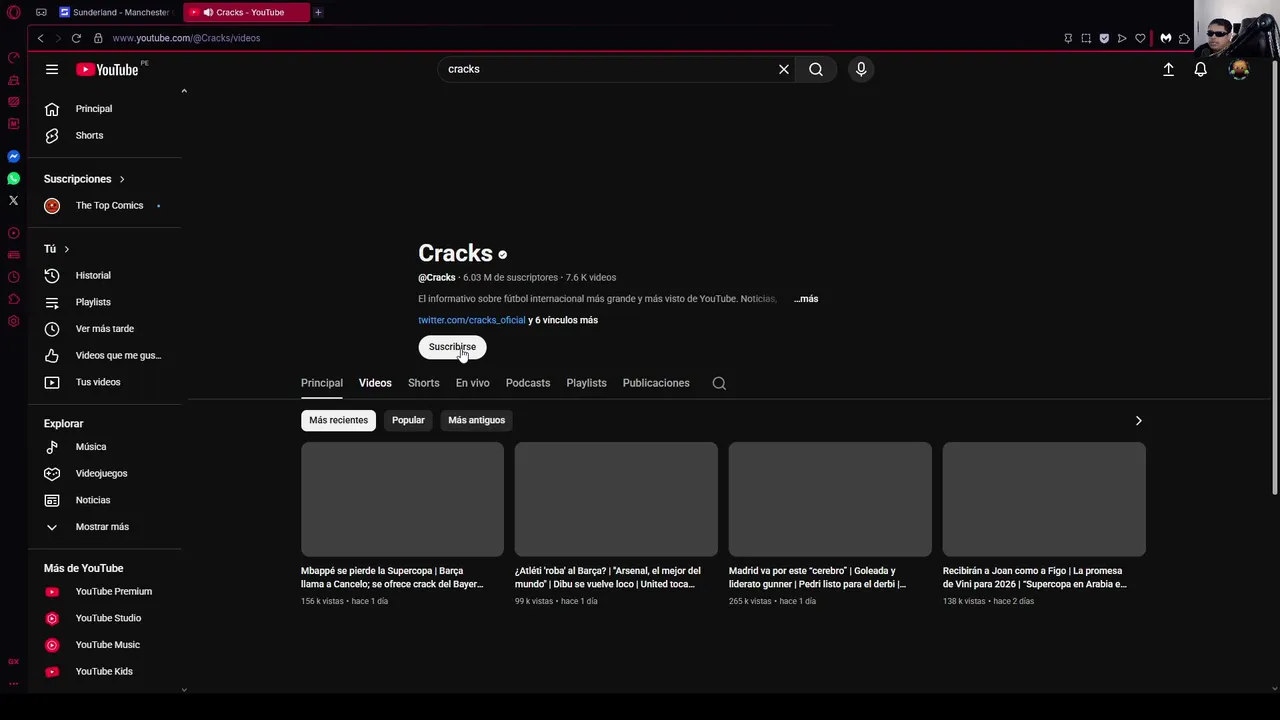Start voice search with microphone icon
Image resolution: width=1280 pixels, height=720 pixels.
(861, 69)
